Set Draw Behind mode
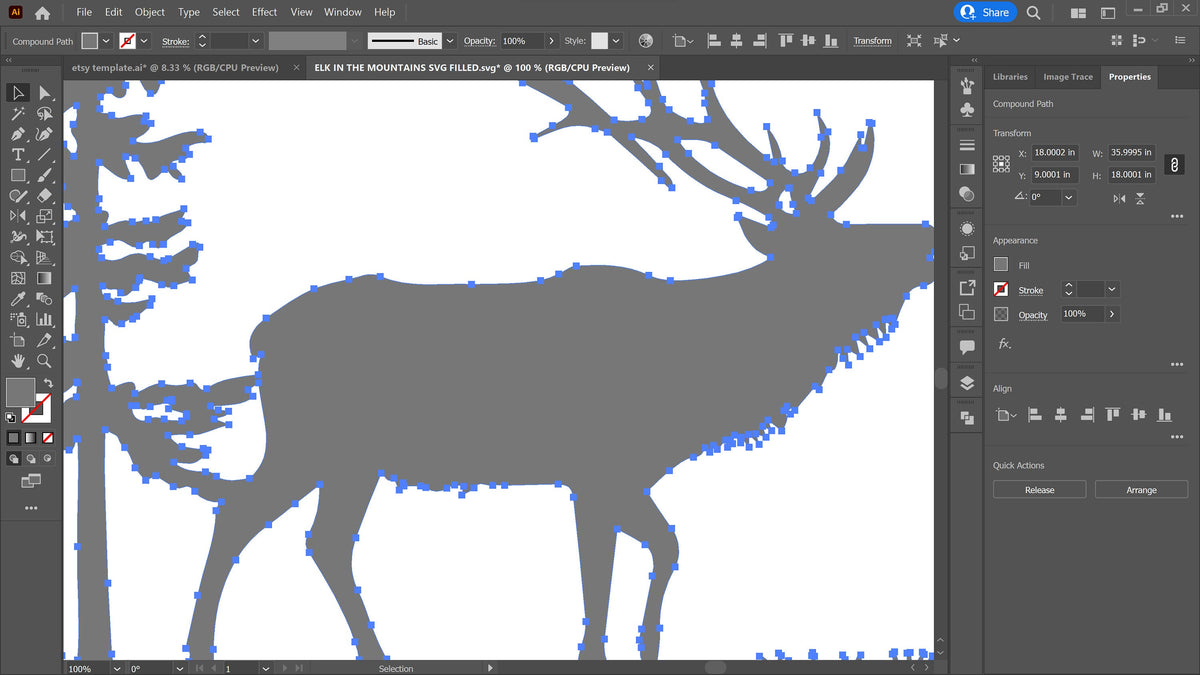This screenshot has height=675, width=1200. 30,459
